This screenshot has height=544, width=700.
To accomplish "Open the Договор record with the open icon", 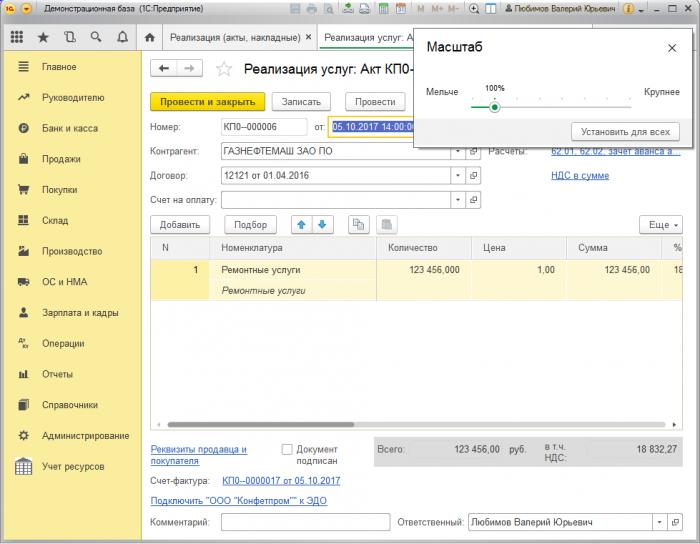I will tap(473, 175).
